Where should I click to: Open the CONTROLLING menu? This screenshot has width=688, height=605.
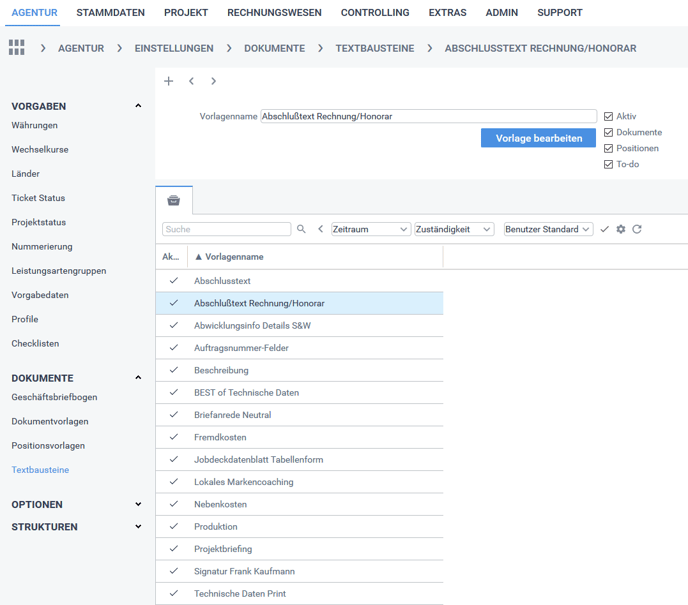375,13
